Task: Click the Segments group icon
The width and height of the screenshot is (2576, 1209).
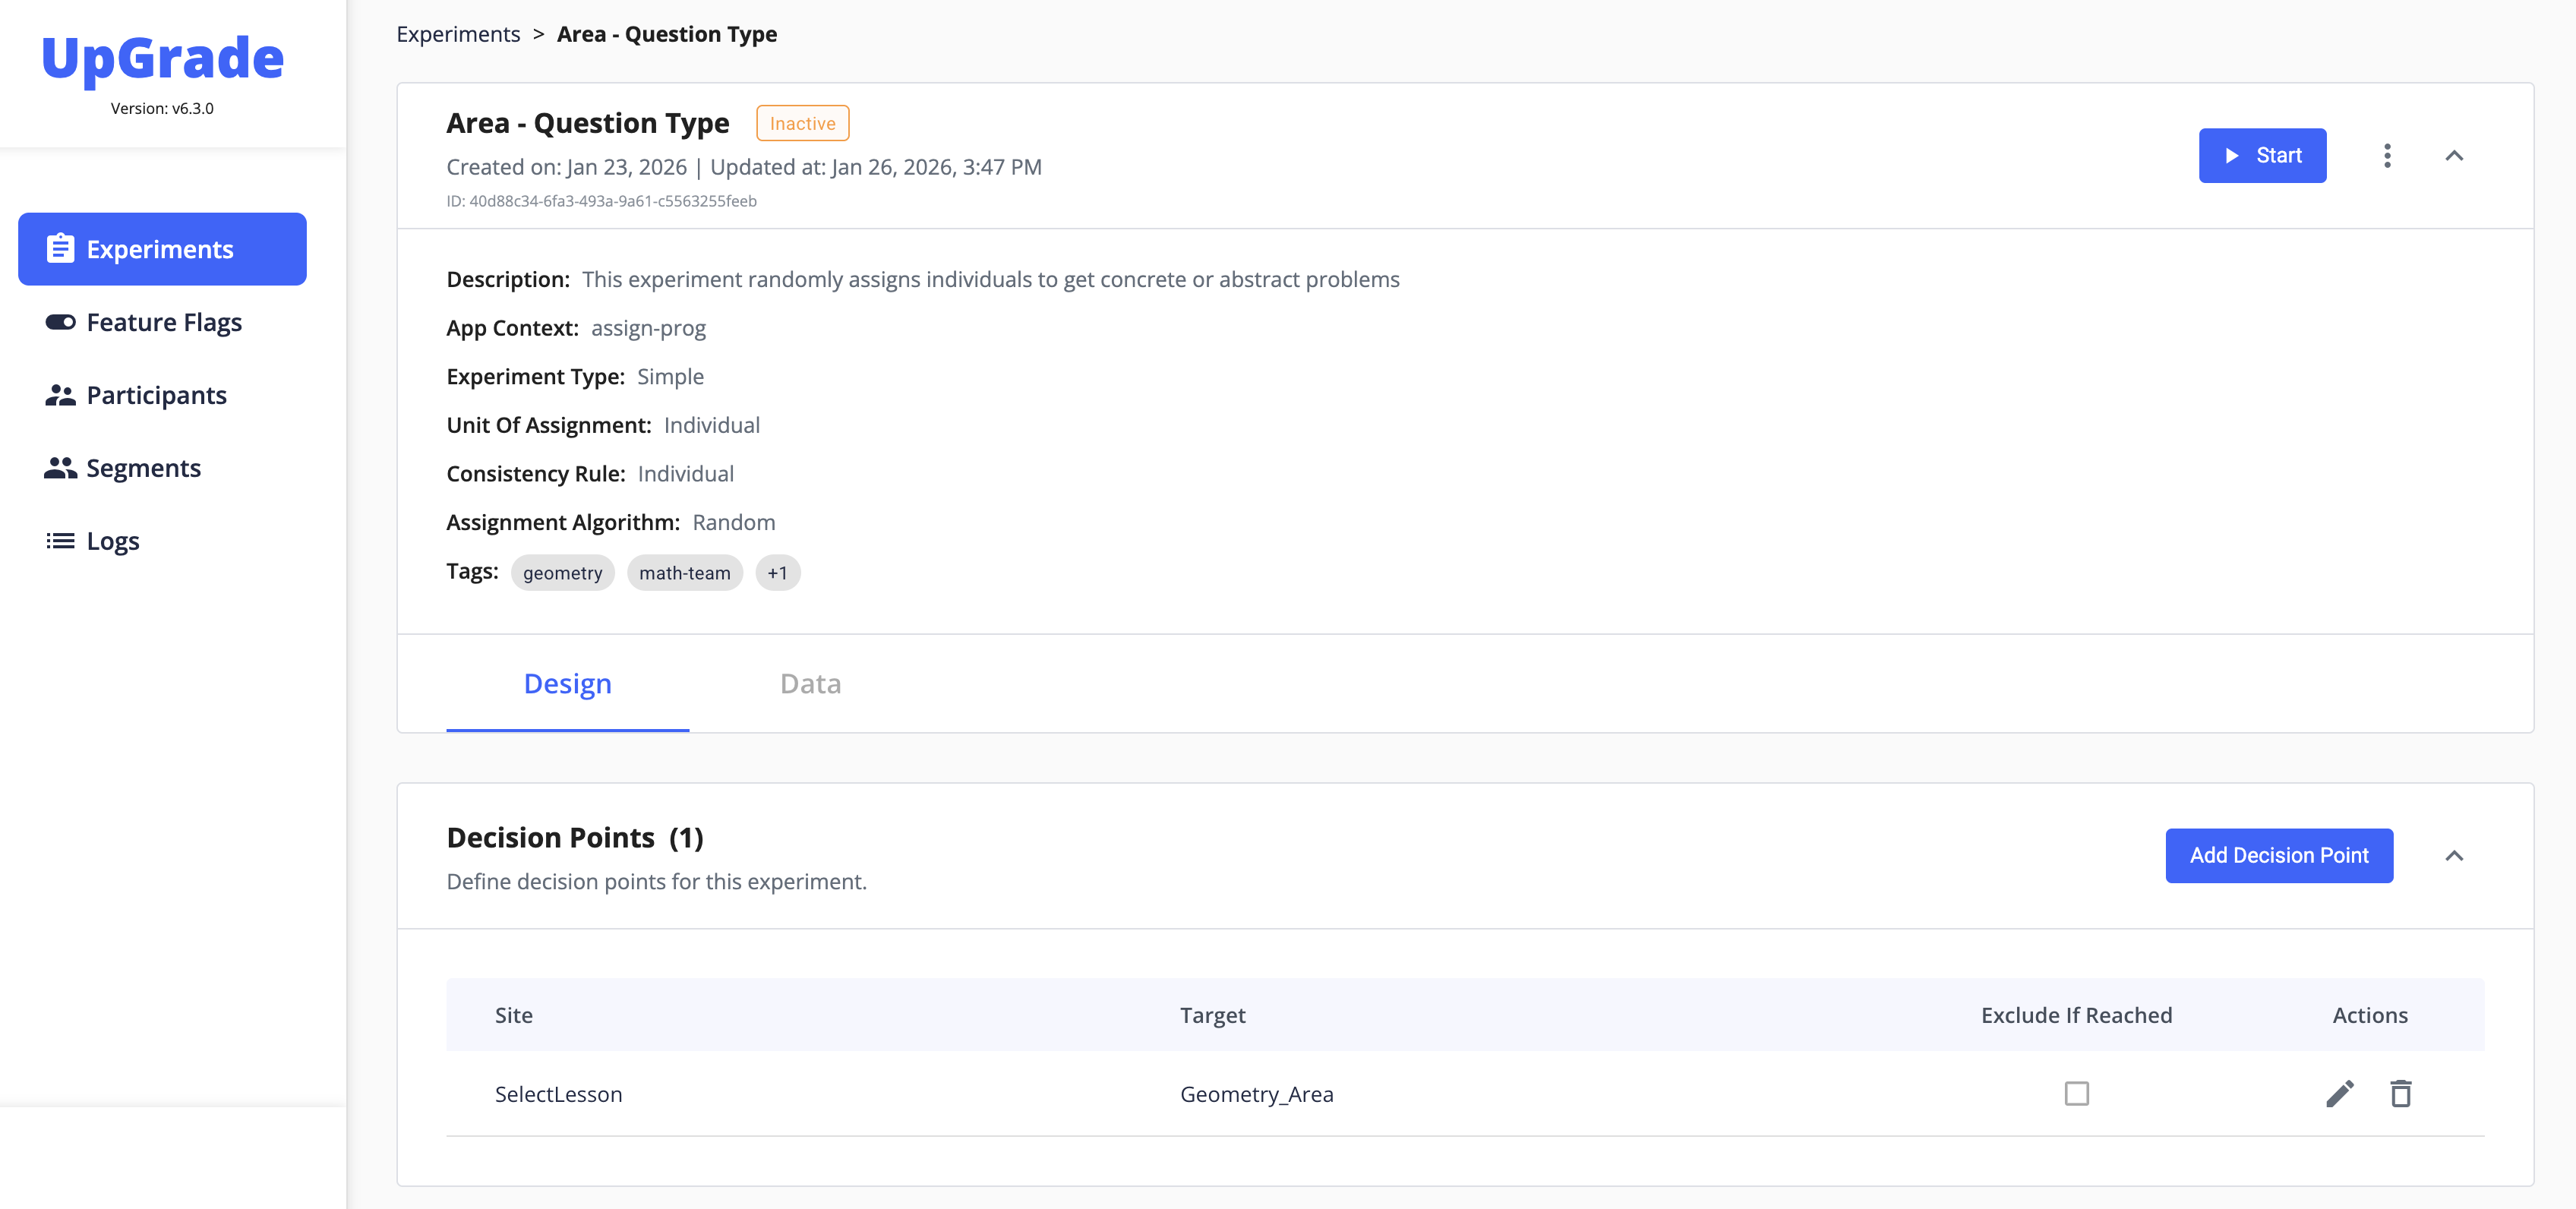Action: pyautogui.click(x=60, y=468)
